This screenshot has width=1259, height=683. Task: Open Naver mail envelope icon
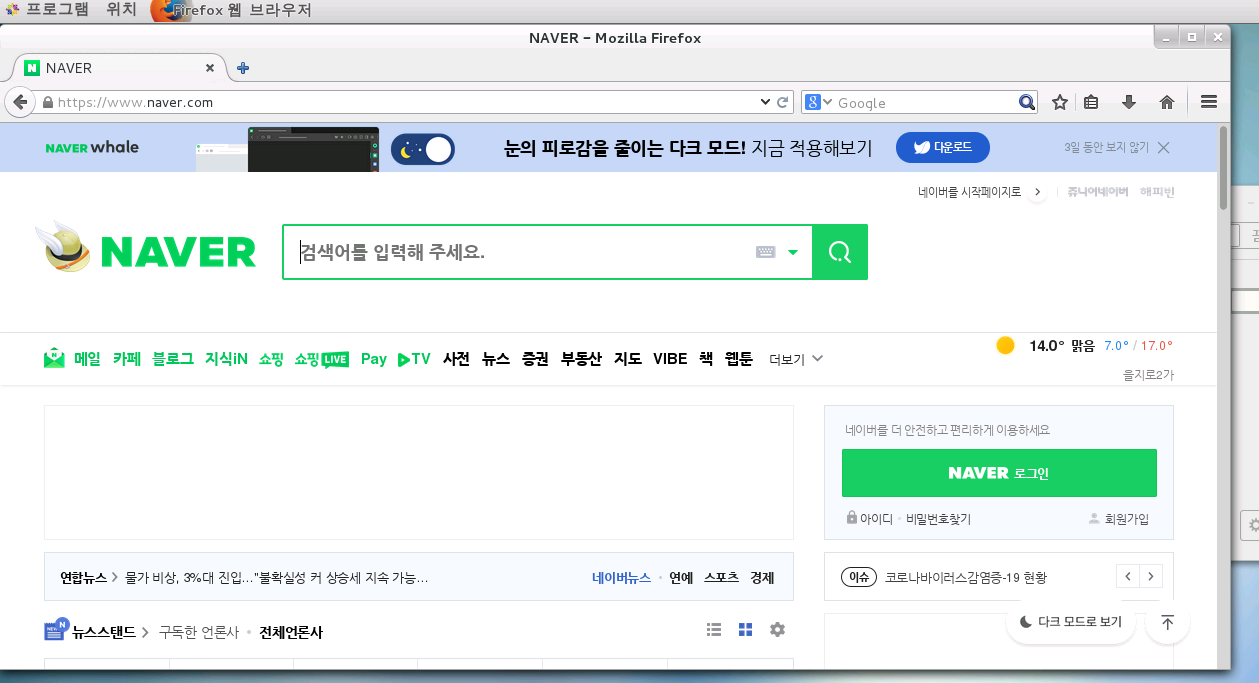[x=54, y=358]
